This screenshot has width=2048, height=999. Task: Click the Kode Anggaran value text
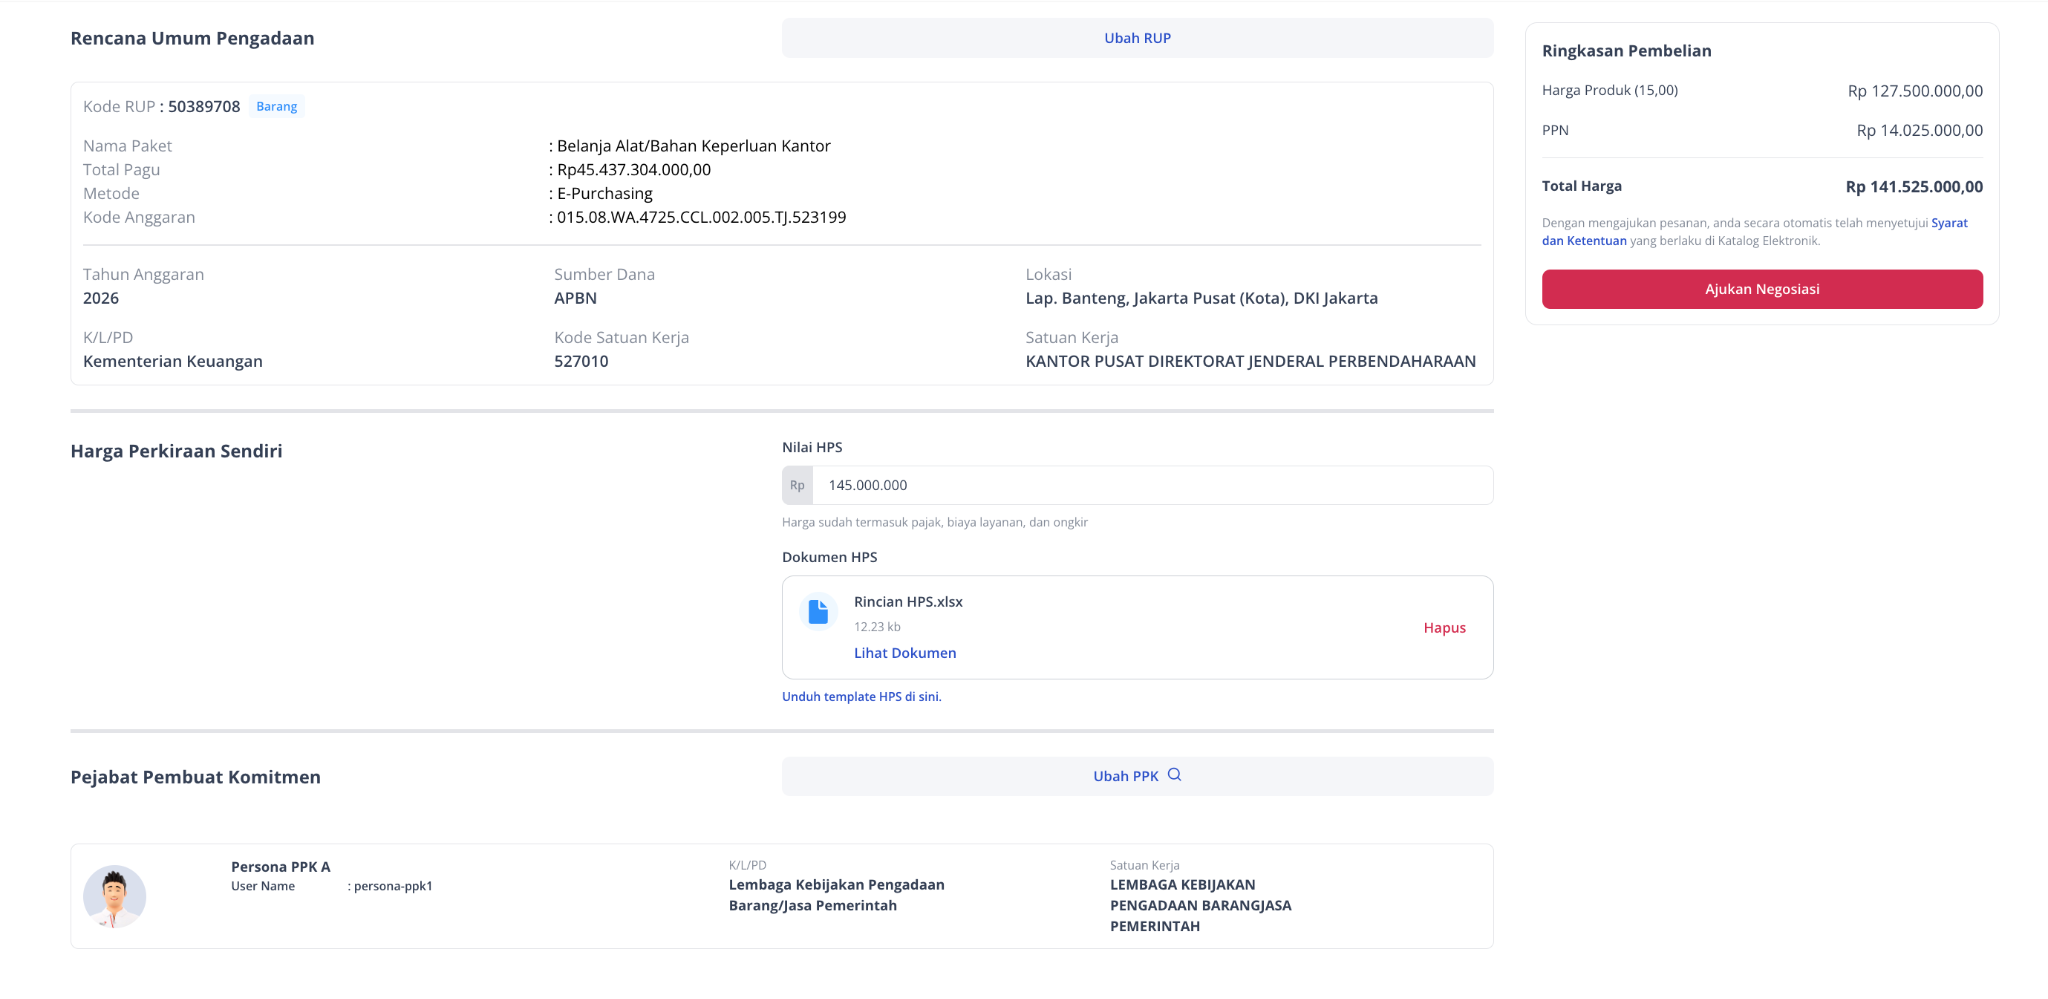point(701,217)
